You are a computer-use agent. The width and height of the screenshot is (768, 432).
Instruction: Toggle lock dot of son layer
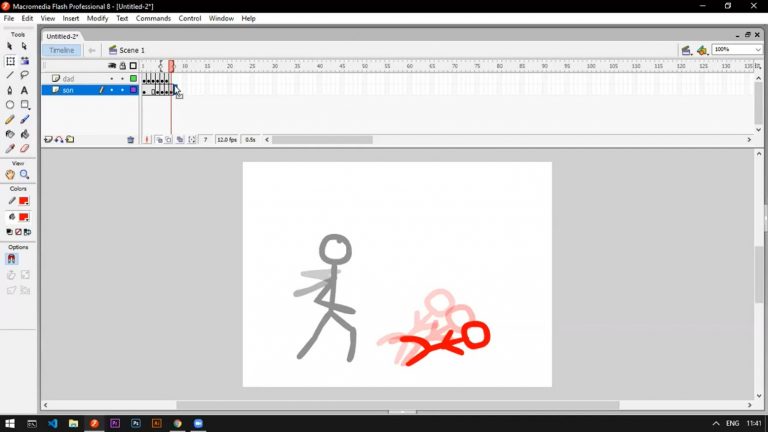click(122, 90)
